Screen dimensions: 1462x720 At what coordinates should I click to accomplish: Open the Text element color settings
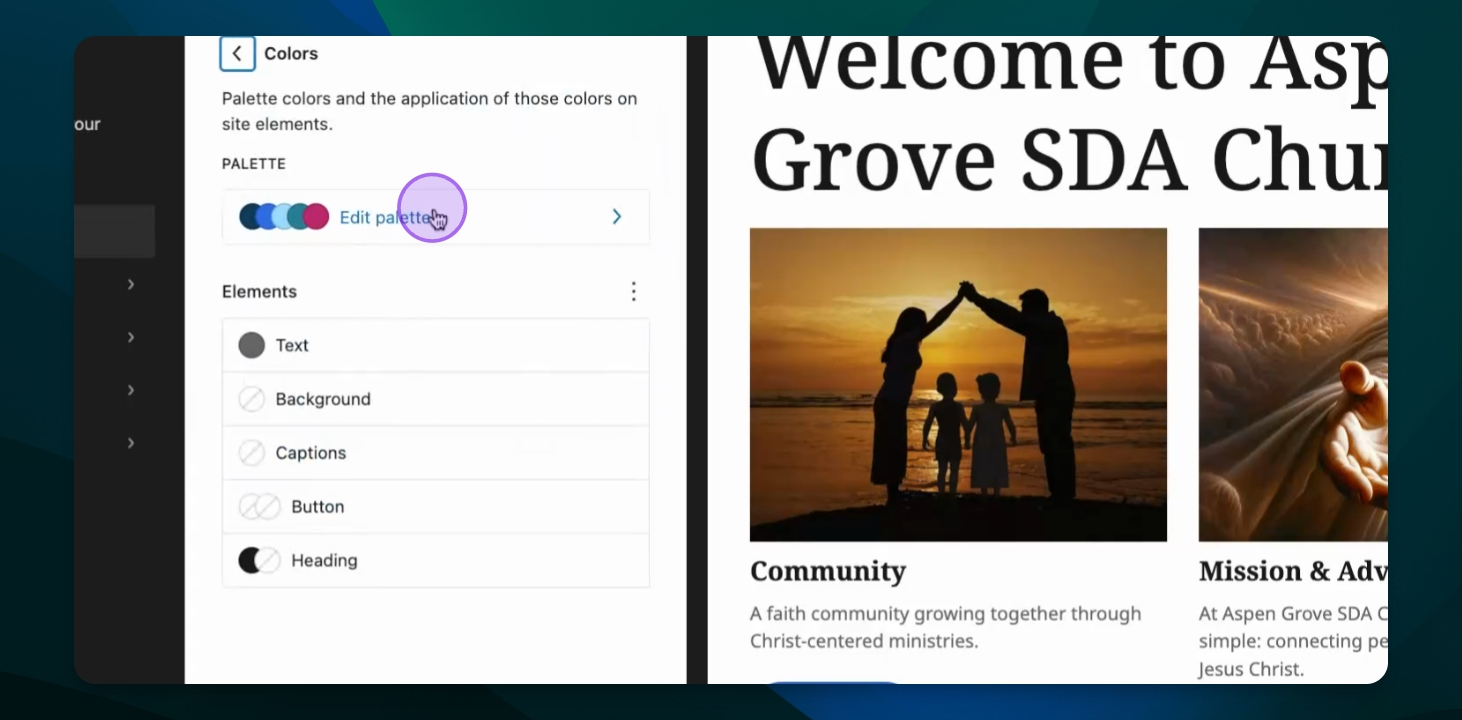436,345
